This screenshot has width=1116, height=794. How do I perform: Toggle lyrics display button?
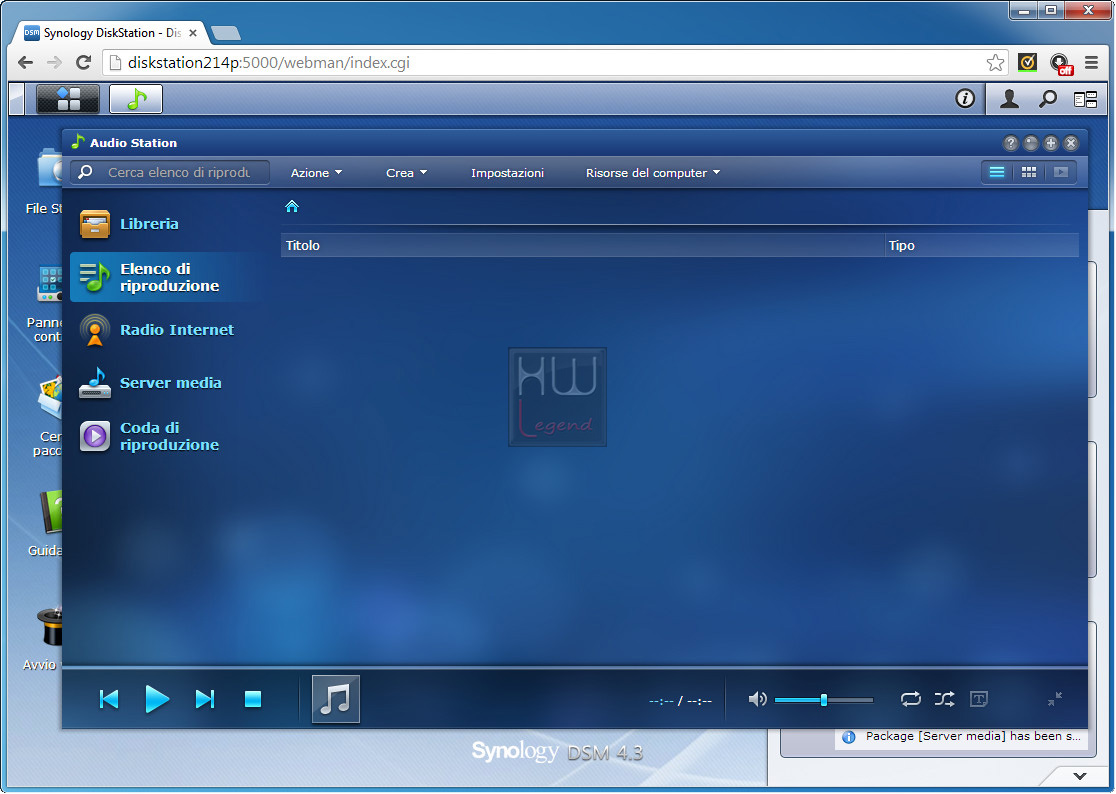(979, 699)
